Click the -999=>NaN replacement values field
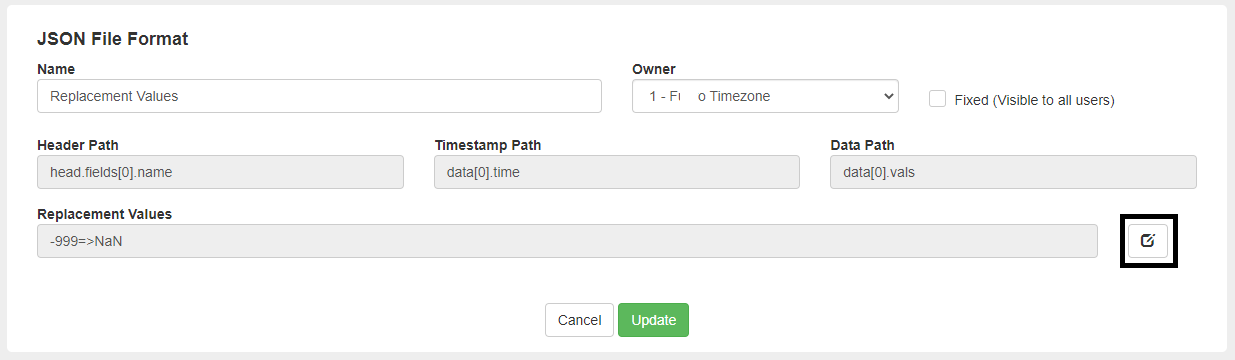 point(567,241)
